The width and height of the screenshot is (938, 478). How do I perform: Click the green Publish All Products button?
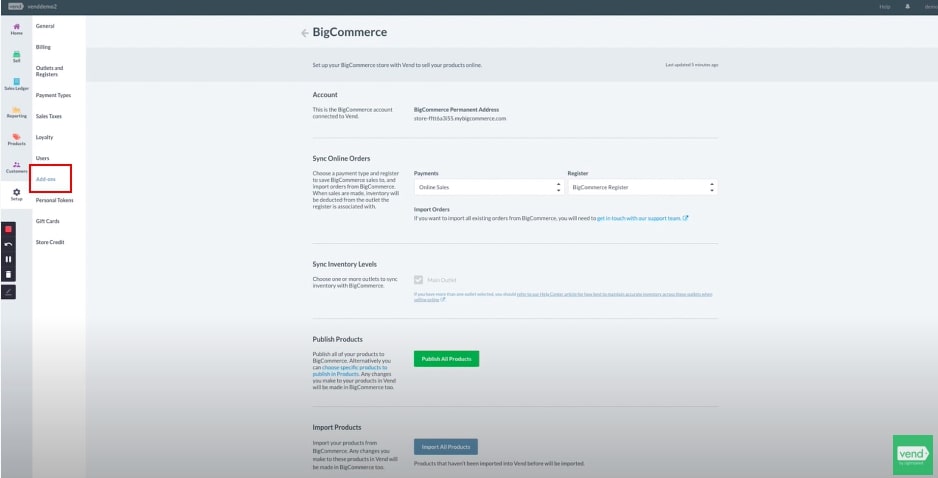point(446,358)
